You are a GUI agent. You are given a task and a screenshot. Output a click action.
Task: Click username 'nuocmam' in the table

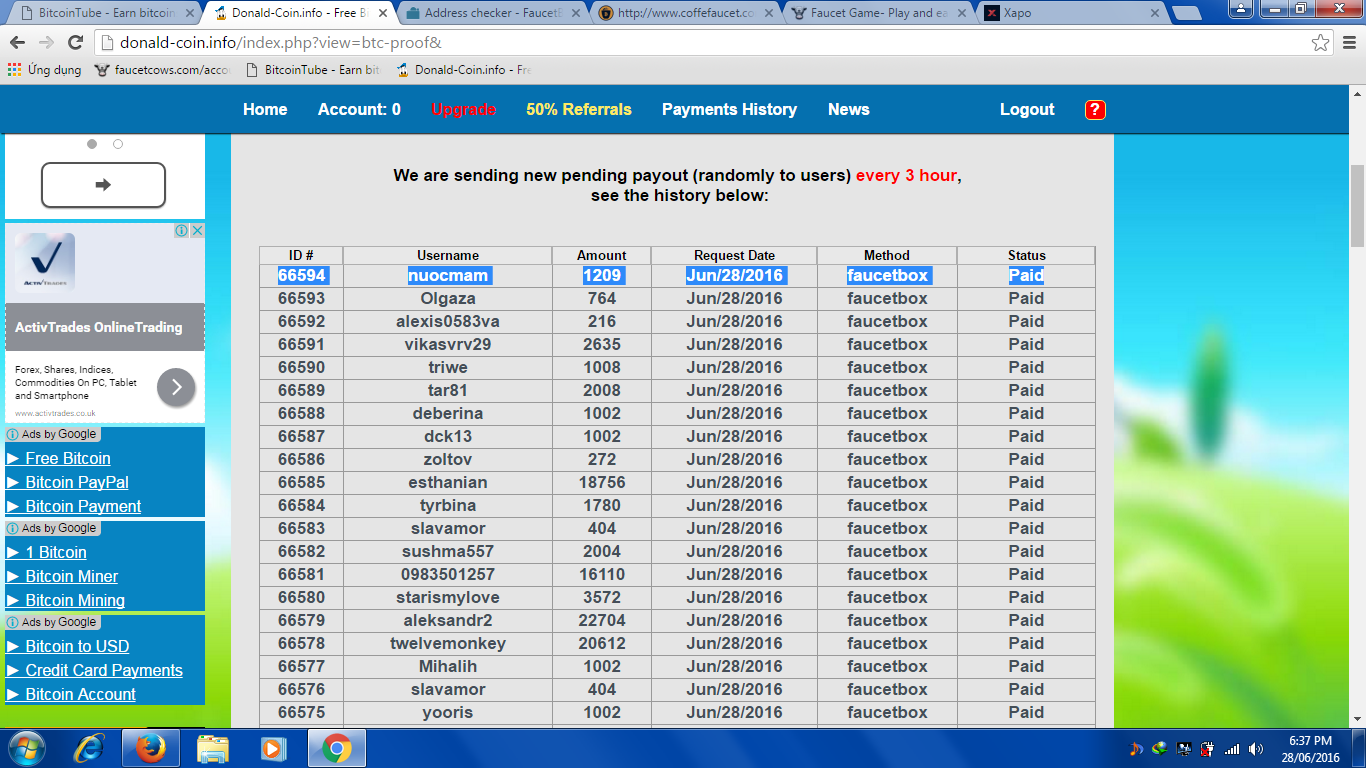[x=448, y=275]
